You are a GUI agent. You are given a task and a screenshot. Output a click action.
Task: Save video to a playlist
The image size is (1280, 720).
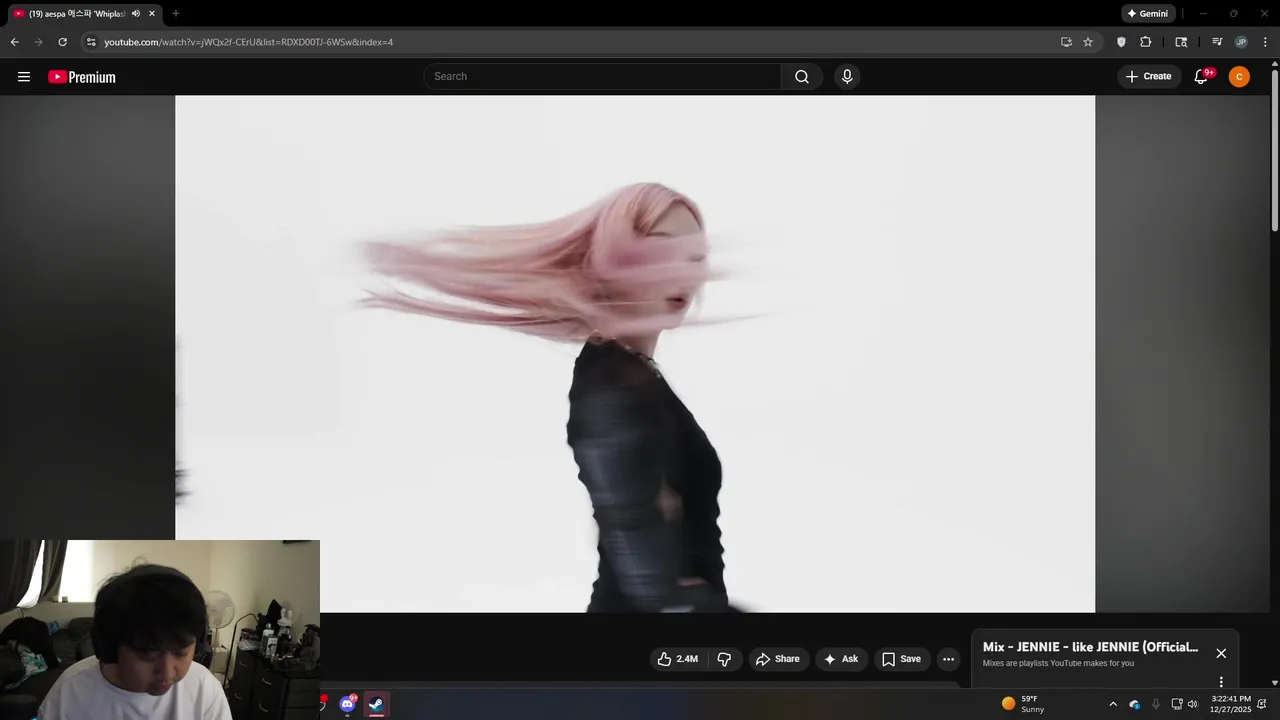(901, 659)
